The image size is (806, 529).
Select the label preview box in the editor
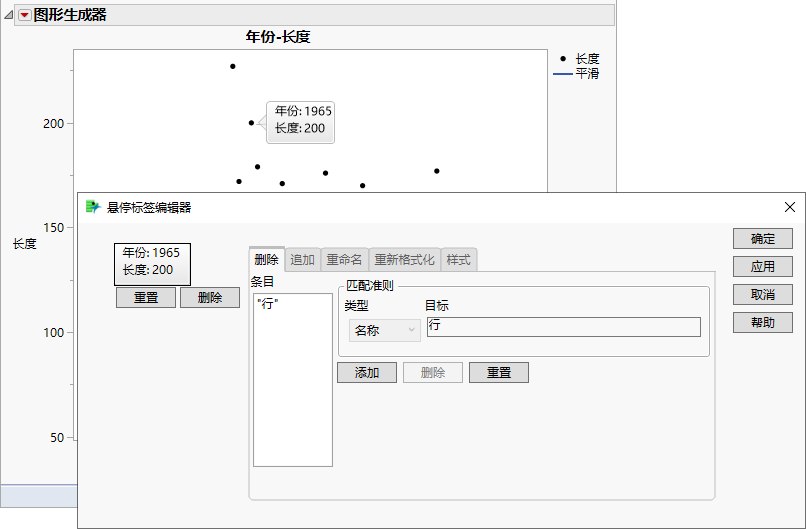click(x=152, y=264)
